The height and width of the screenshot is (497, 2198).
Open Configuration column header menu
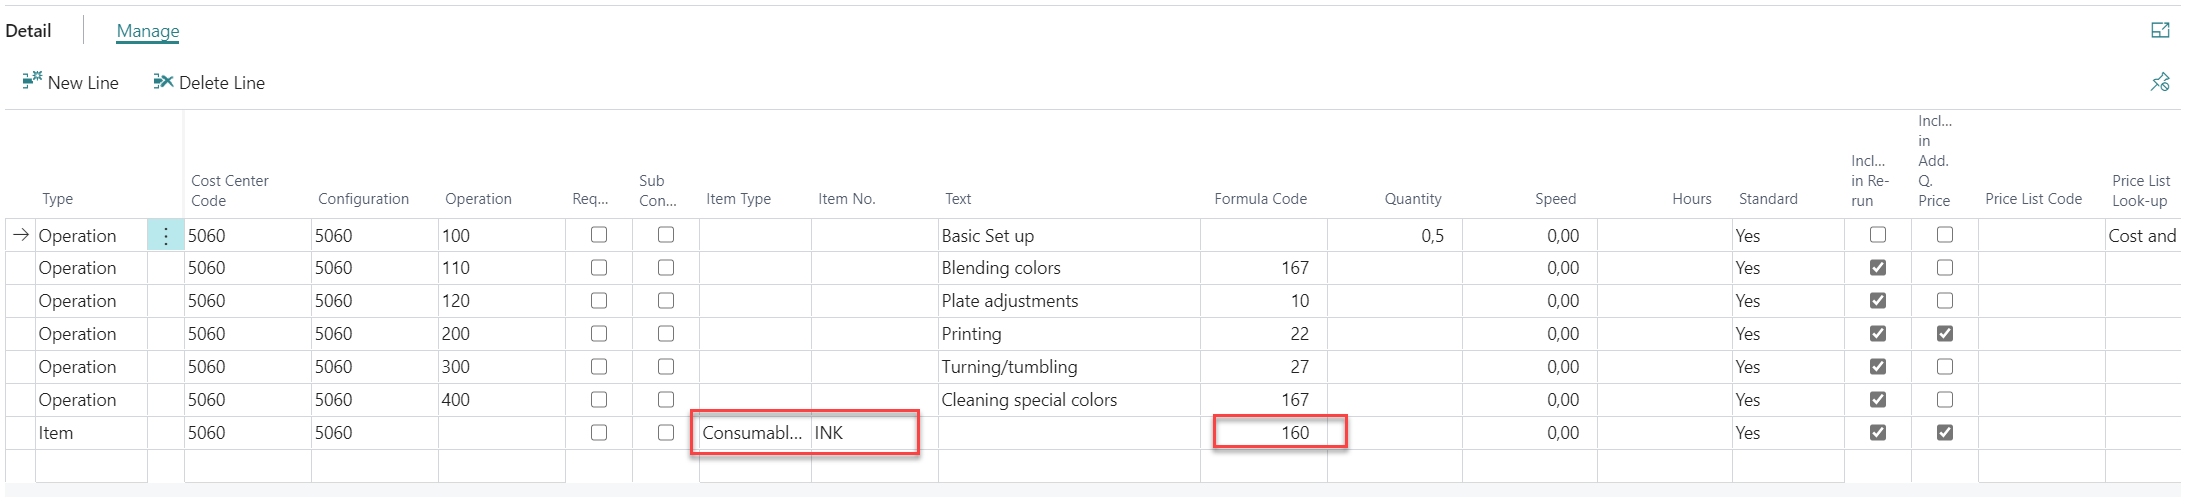coord(363,199)
